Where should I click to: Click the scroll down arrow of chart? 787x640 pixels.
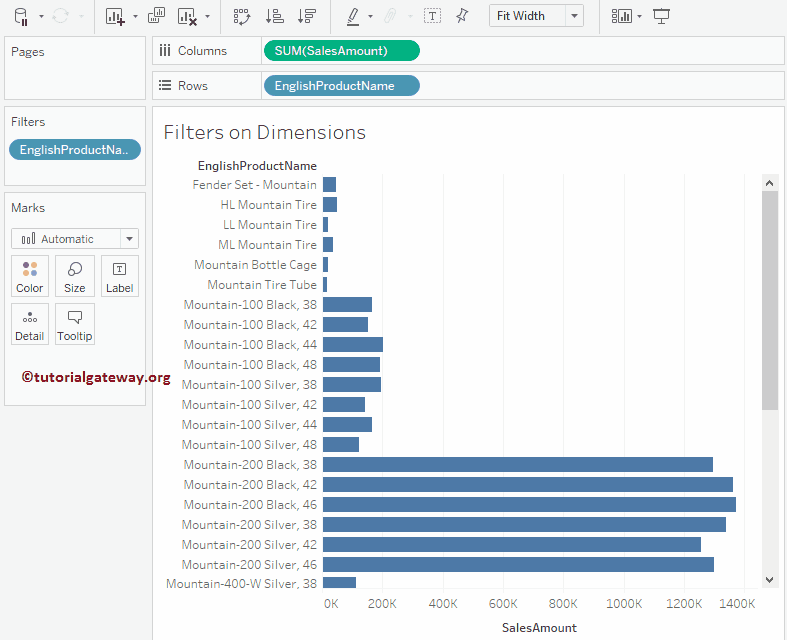coord(769,579)
